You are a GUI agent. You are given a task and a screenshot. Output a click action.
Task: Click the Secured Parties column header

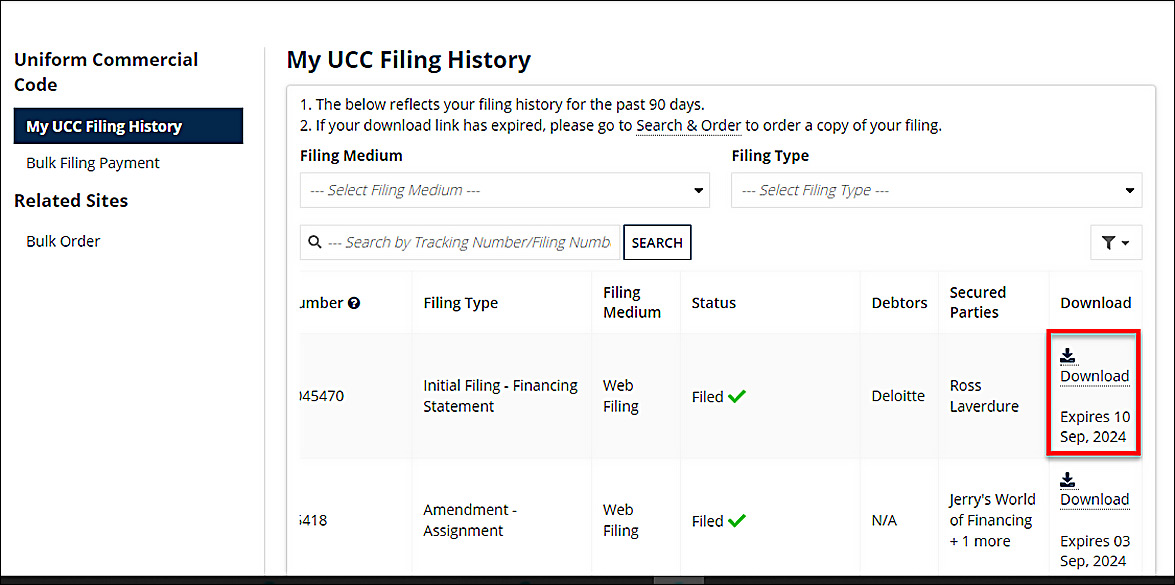click(977, 302)
